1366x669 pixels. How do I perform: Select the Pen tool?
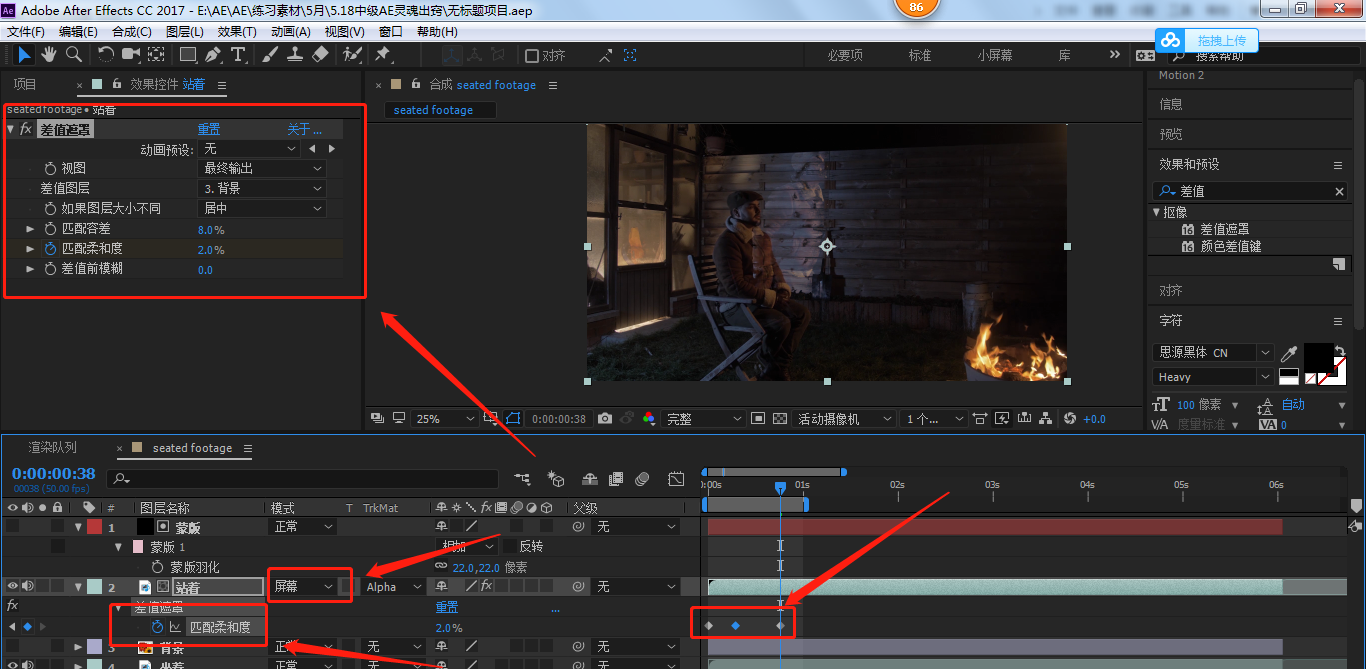pyautogui.click(x=213, y=54)
